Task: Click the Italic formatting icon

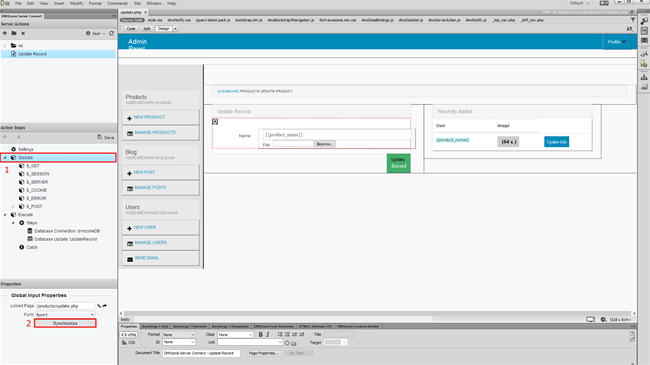Action: [x=268, y=334]
